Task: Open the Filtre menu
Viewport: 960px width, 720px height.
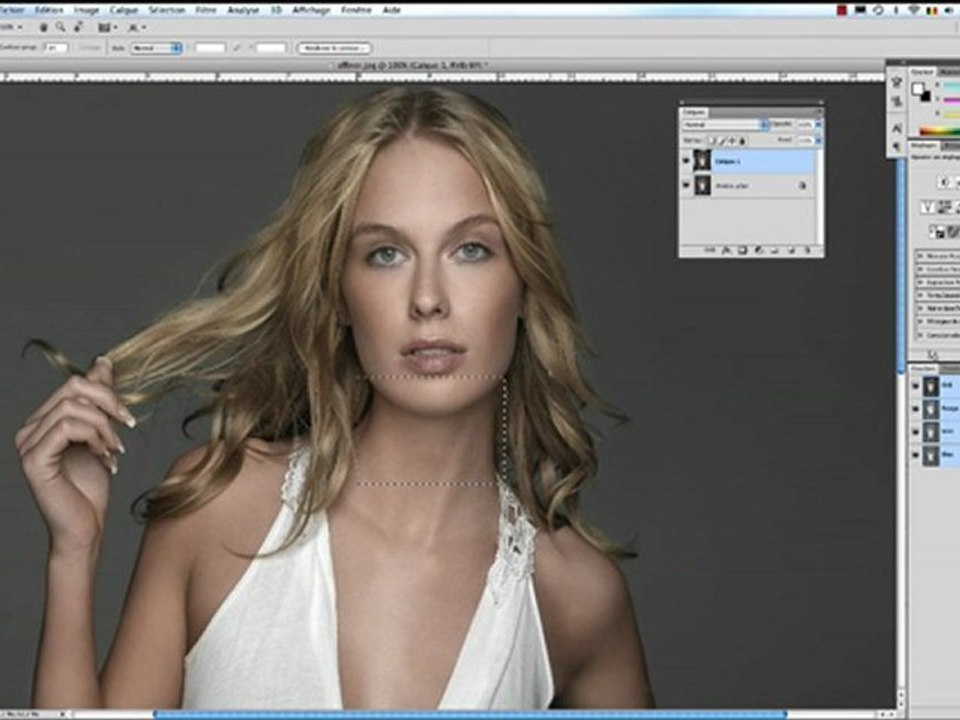Action: tap(206, 10)
